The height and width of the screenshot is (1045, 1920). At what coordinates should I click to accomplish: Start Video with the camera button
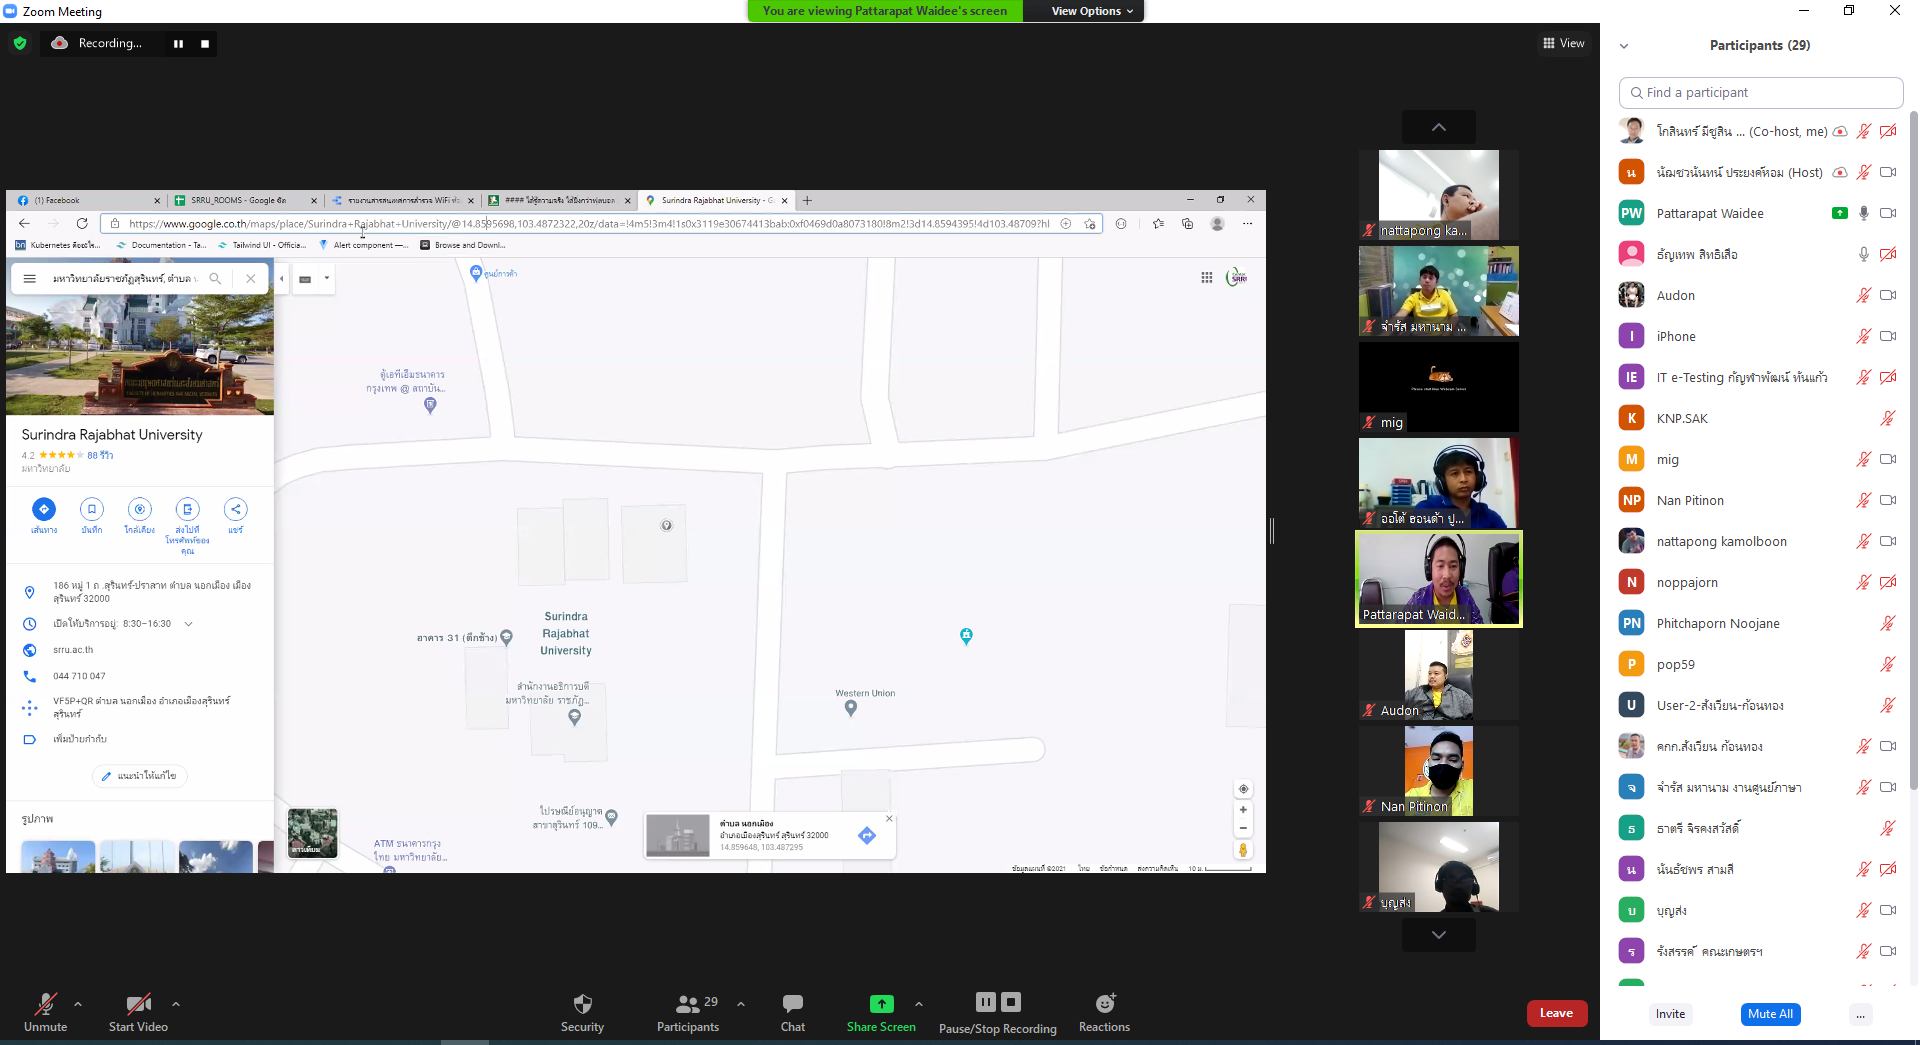pos(138,1004)
